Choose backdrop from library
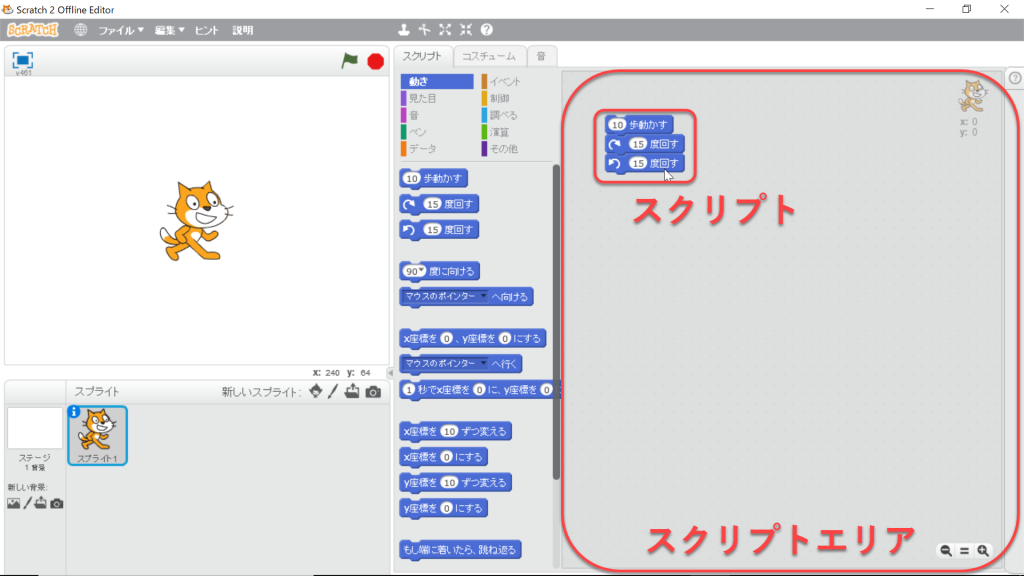Image resolution: width=1024 pixels, height=576 pixels. coord(13,504)
